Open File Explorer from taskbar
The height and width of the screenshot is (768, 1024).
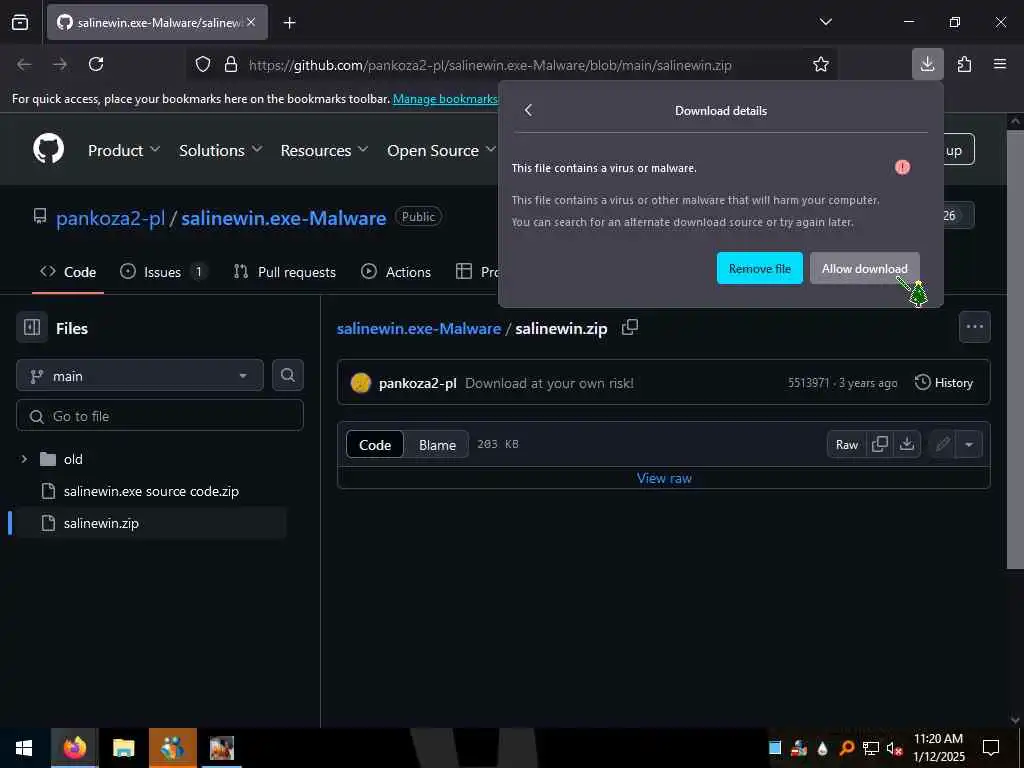tap(123, 748)
